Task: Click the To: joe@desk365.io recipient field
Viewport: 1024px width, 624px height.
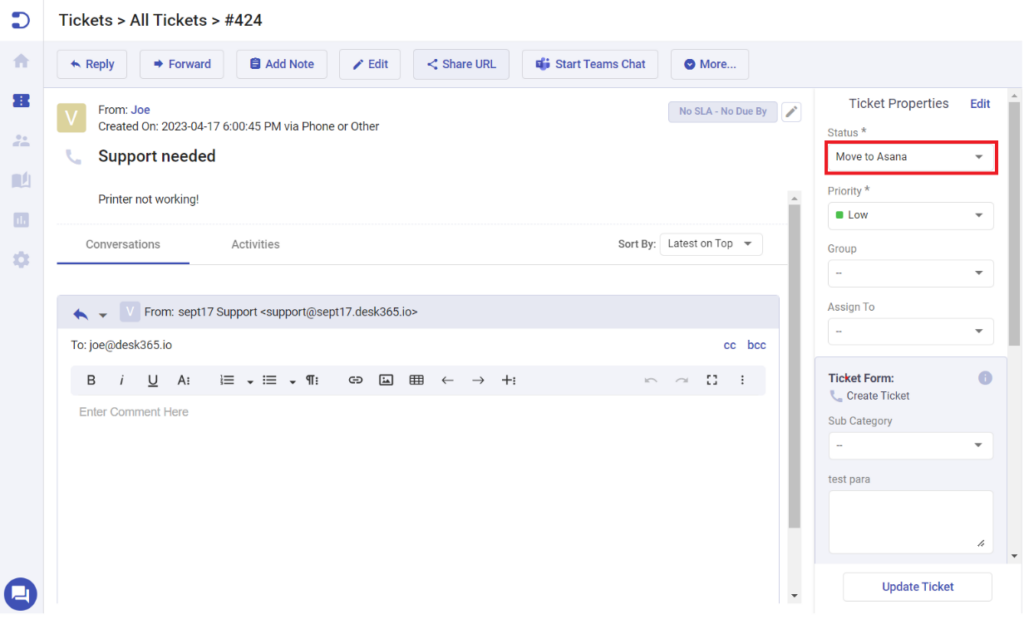Action: point(121,345)
